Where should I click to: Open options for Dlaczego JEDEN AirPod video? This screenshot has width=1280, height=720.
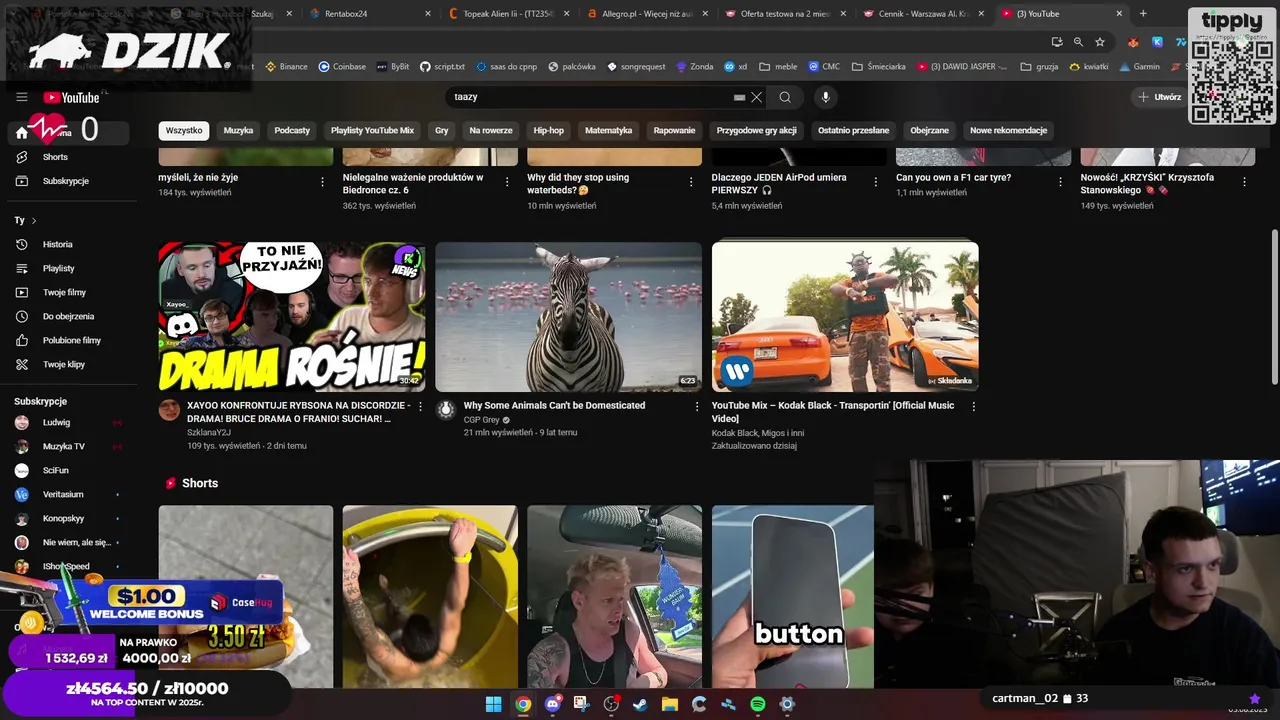pos(875,182)
